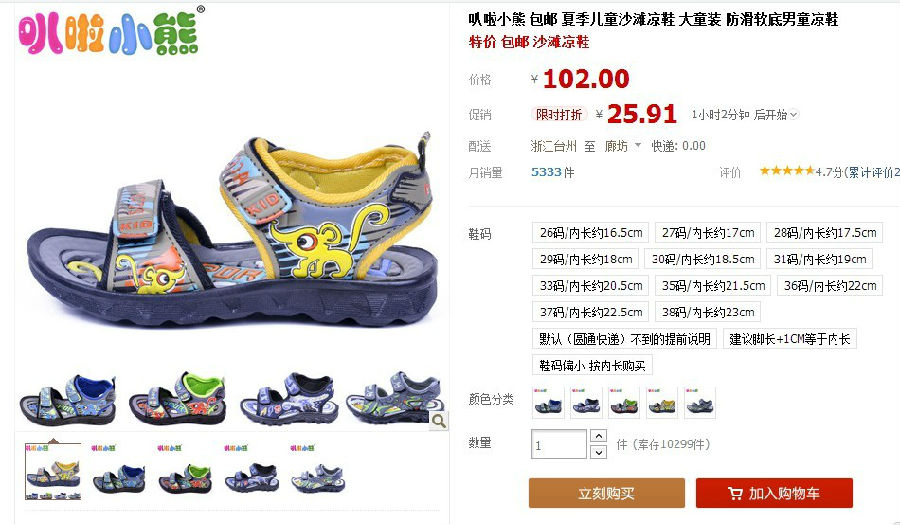Select the yellow sandal thumbnail at bottom
This screenshot has width=900, height=525.
53,472
